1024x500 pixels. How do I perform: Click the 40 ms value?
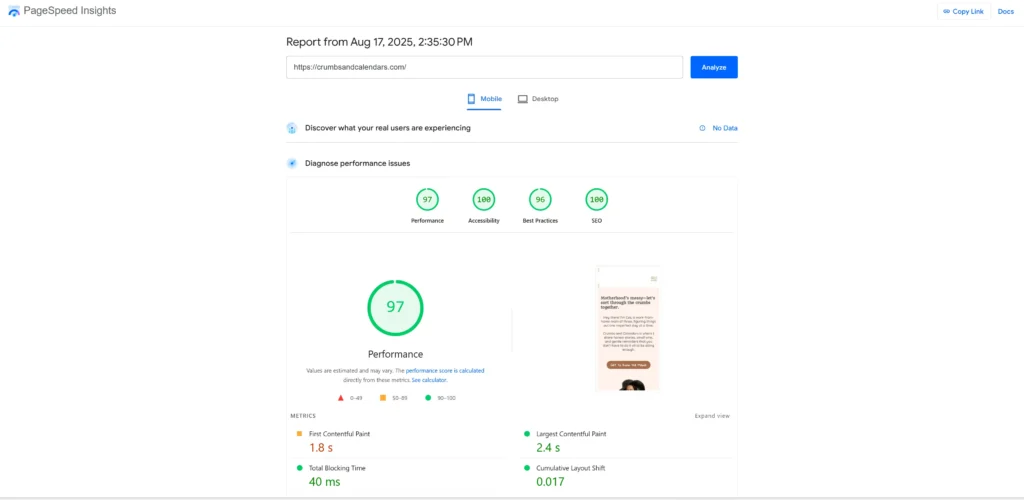coord(325,482)
